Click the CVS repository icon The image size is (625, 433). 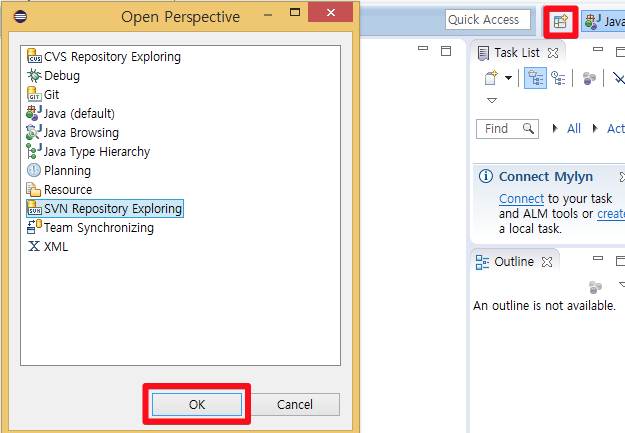[x=34, y=56]
